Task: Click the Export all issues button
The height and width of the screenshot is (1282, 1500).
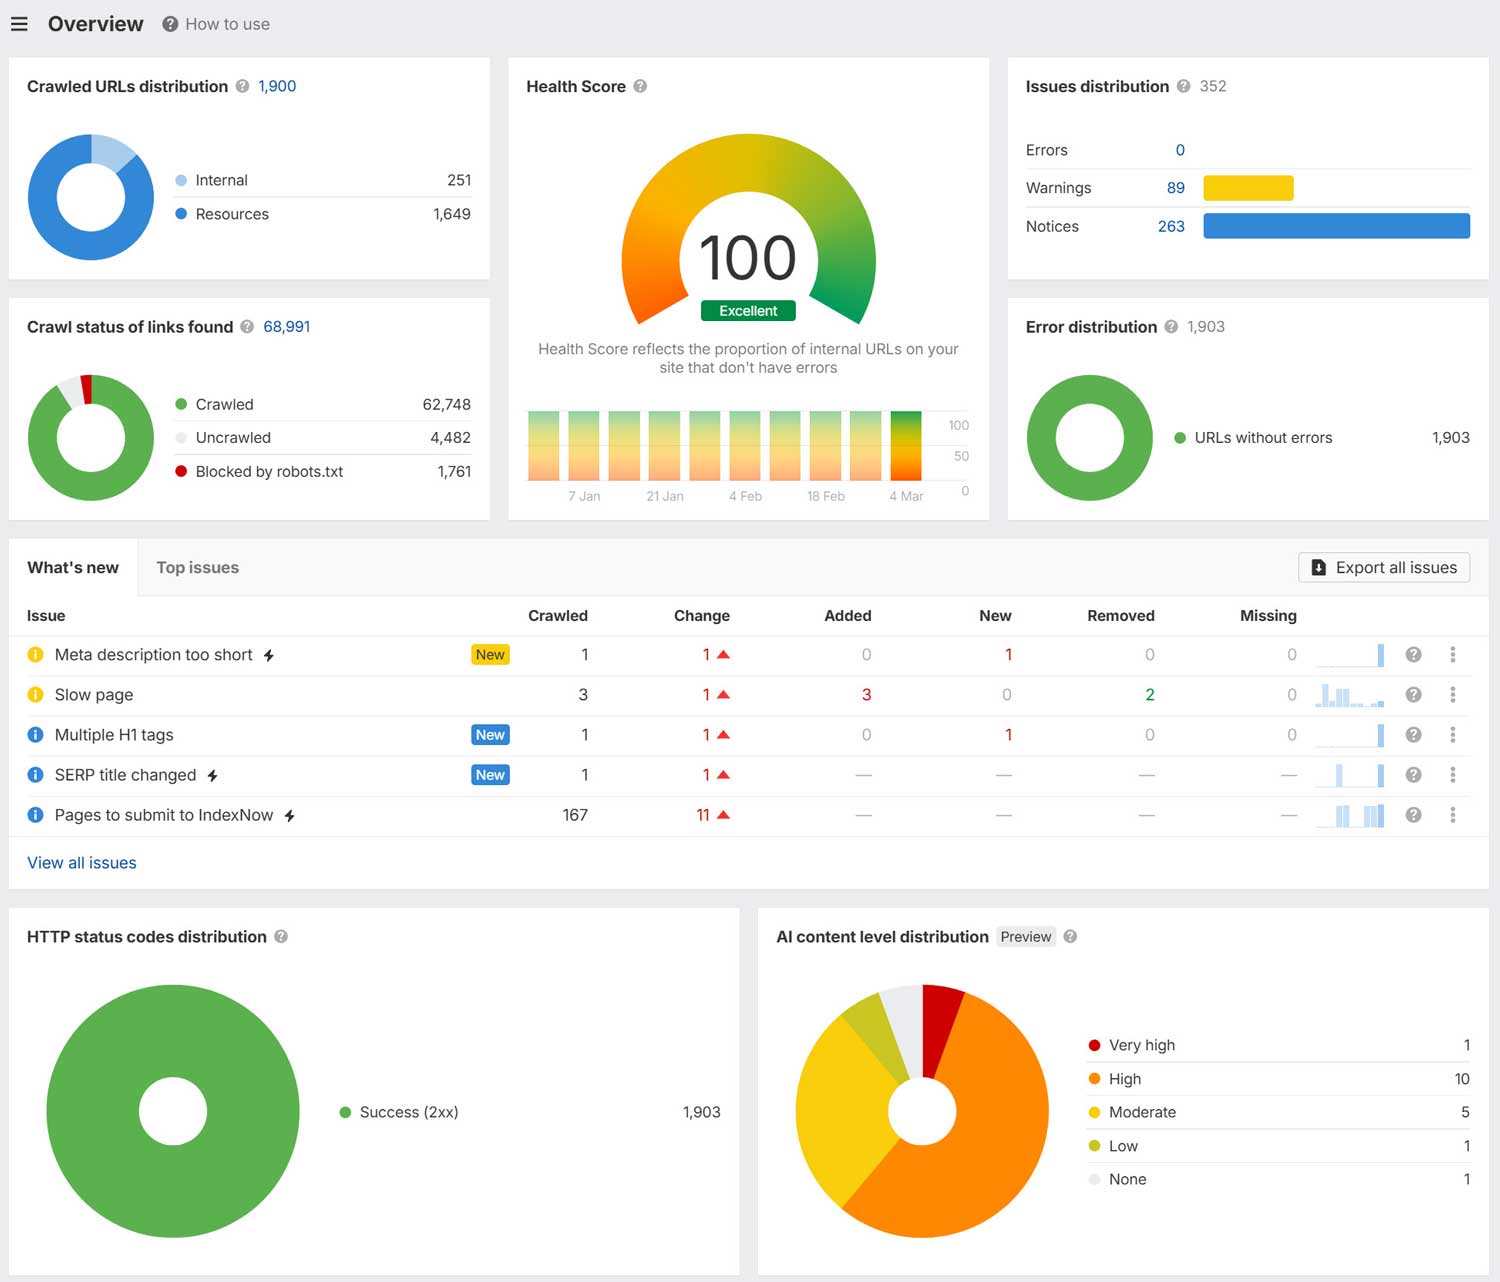Action: (1384, 567)
